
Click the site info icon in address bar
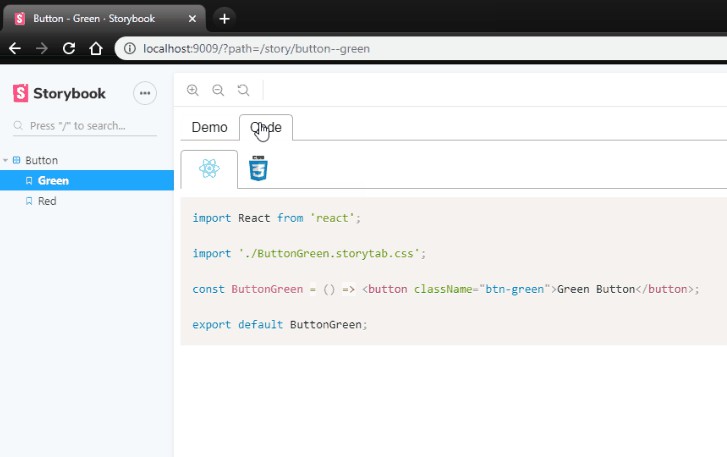[128, 48]
